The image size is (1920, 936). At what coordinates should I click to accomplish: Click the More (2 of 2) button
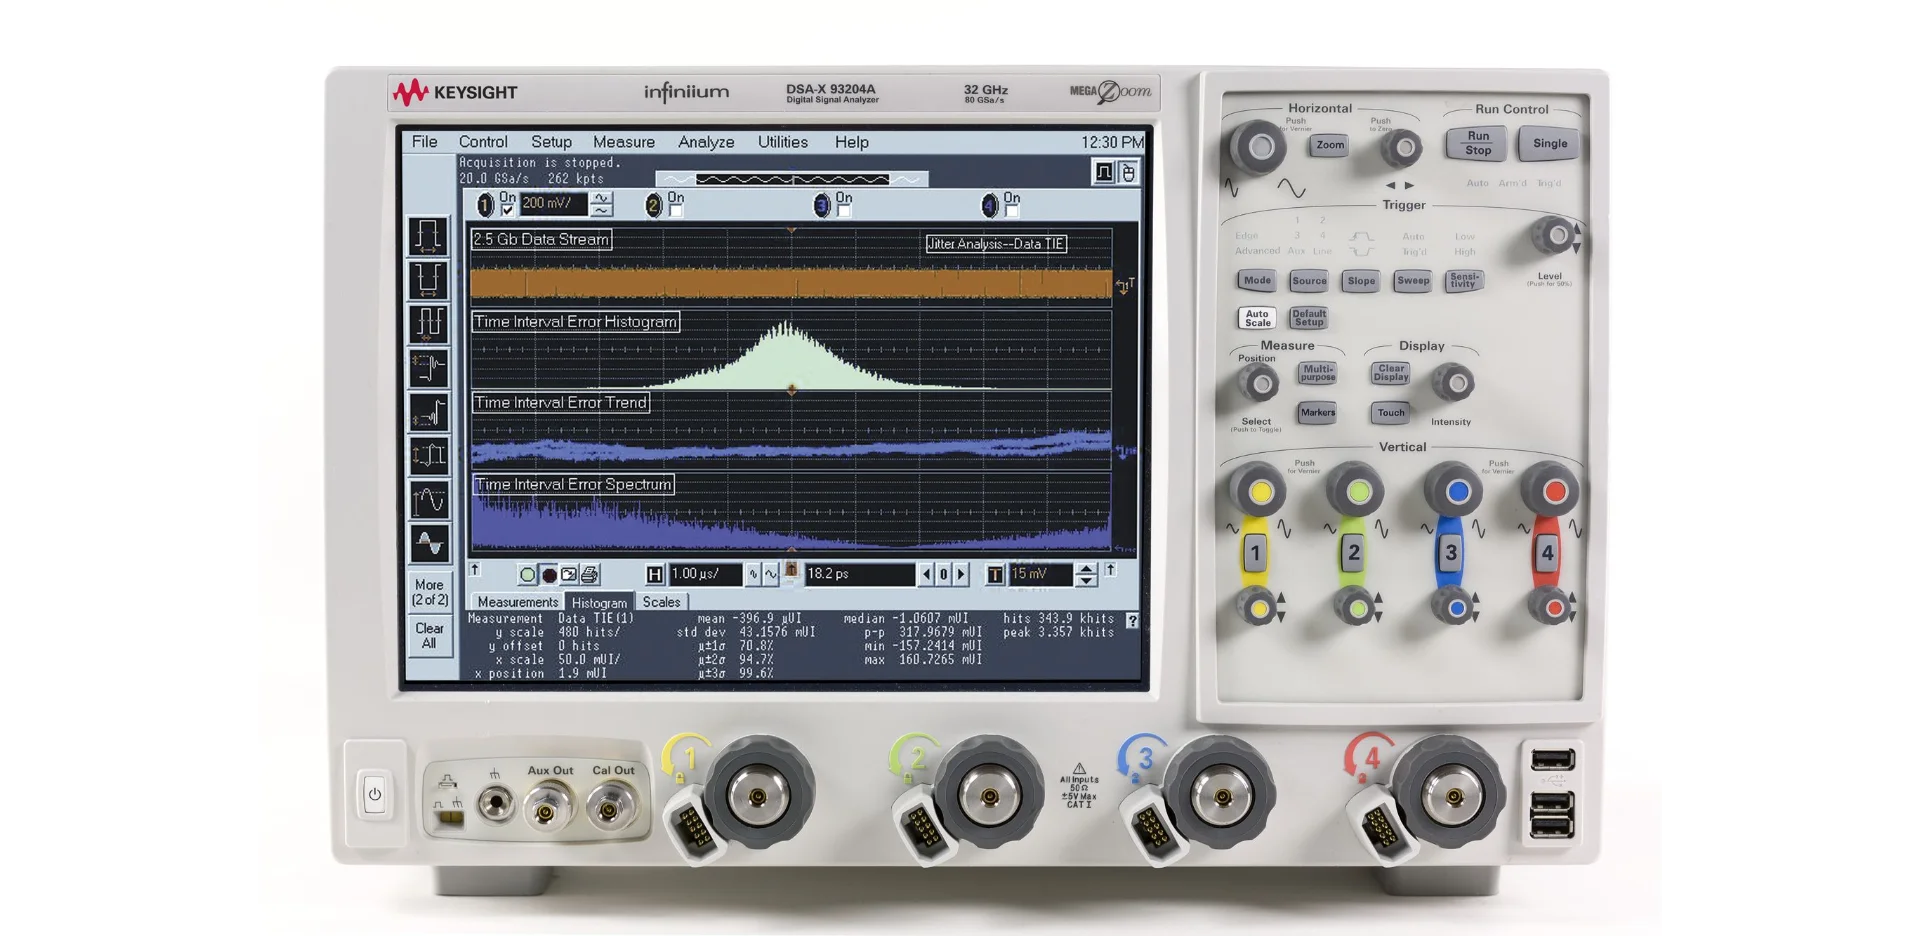(x=429, y=592)
